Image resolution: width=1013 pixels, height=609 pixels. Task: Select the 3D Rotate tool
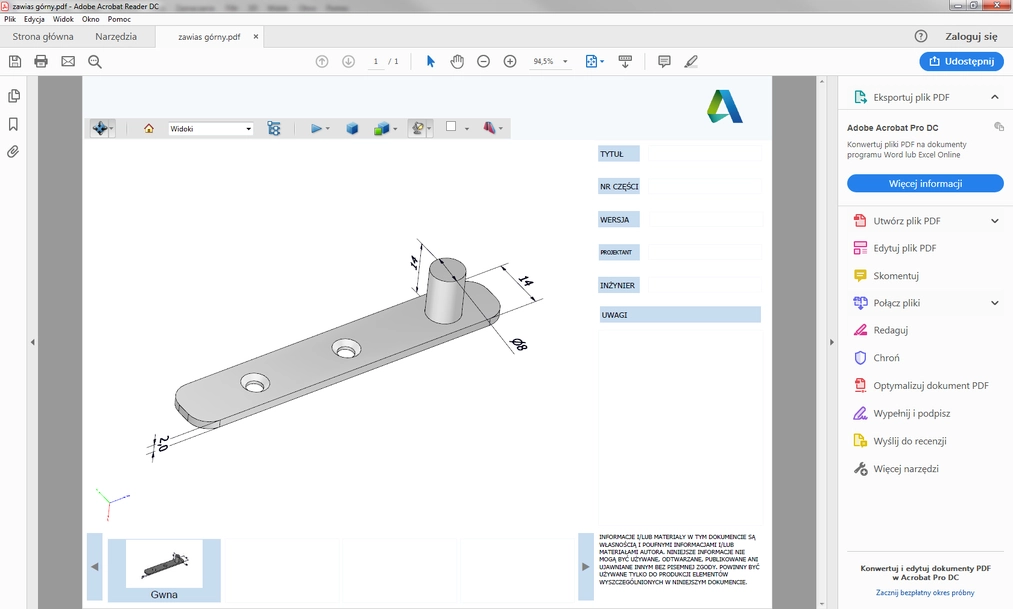tap(101, 127)
